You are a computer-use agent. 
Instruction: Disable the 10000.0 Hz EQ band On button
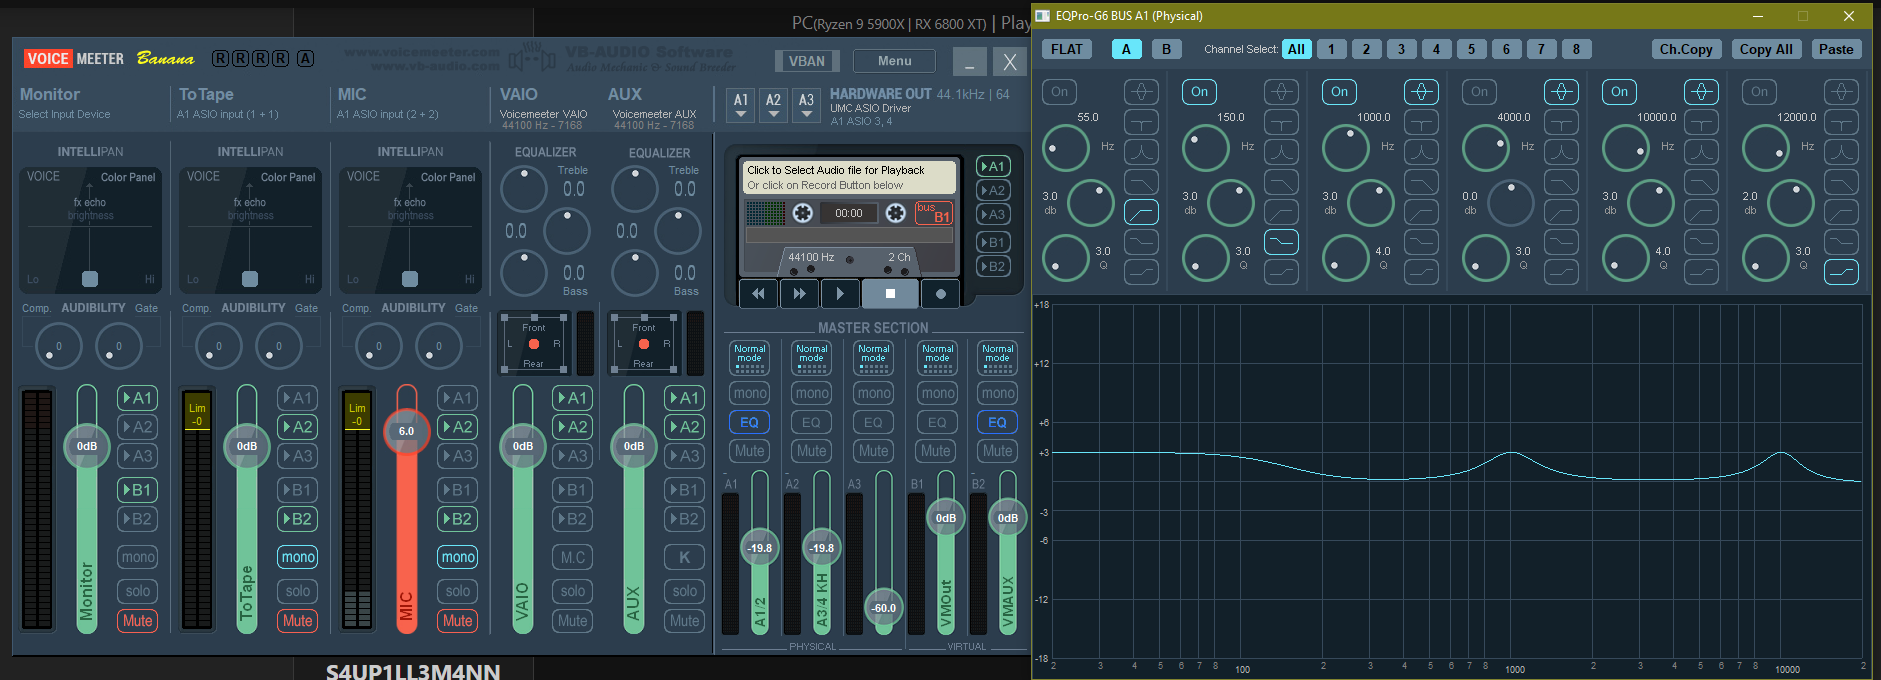point(1619,92)
